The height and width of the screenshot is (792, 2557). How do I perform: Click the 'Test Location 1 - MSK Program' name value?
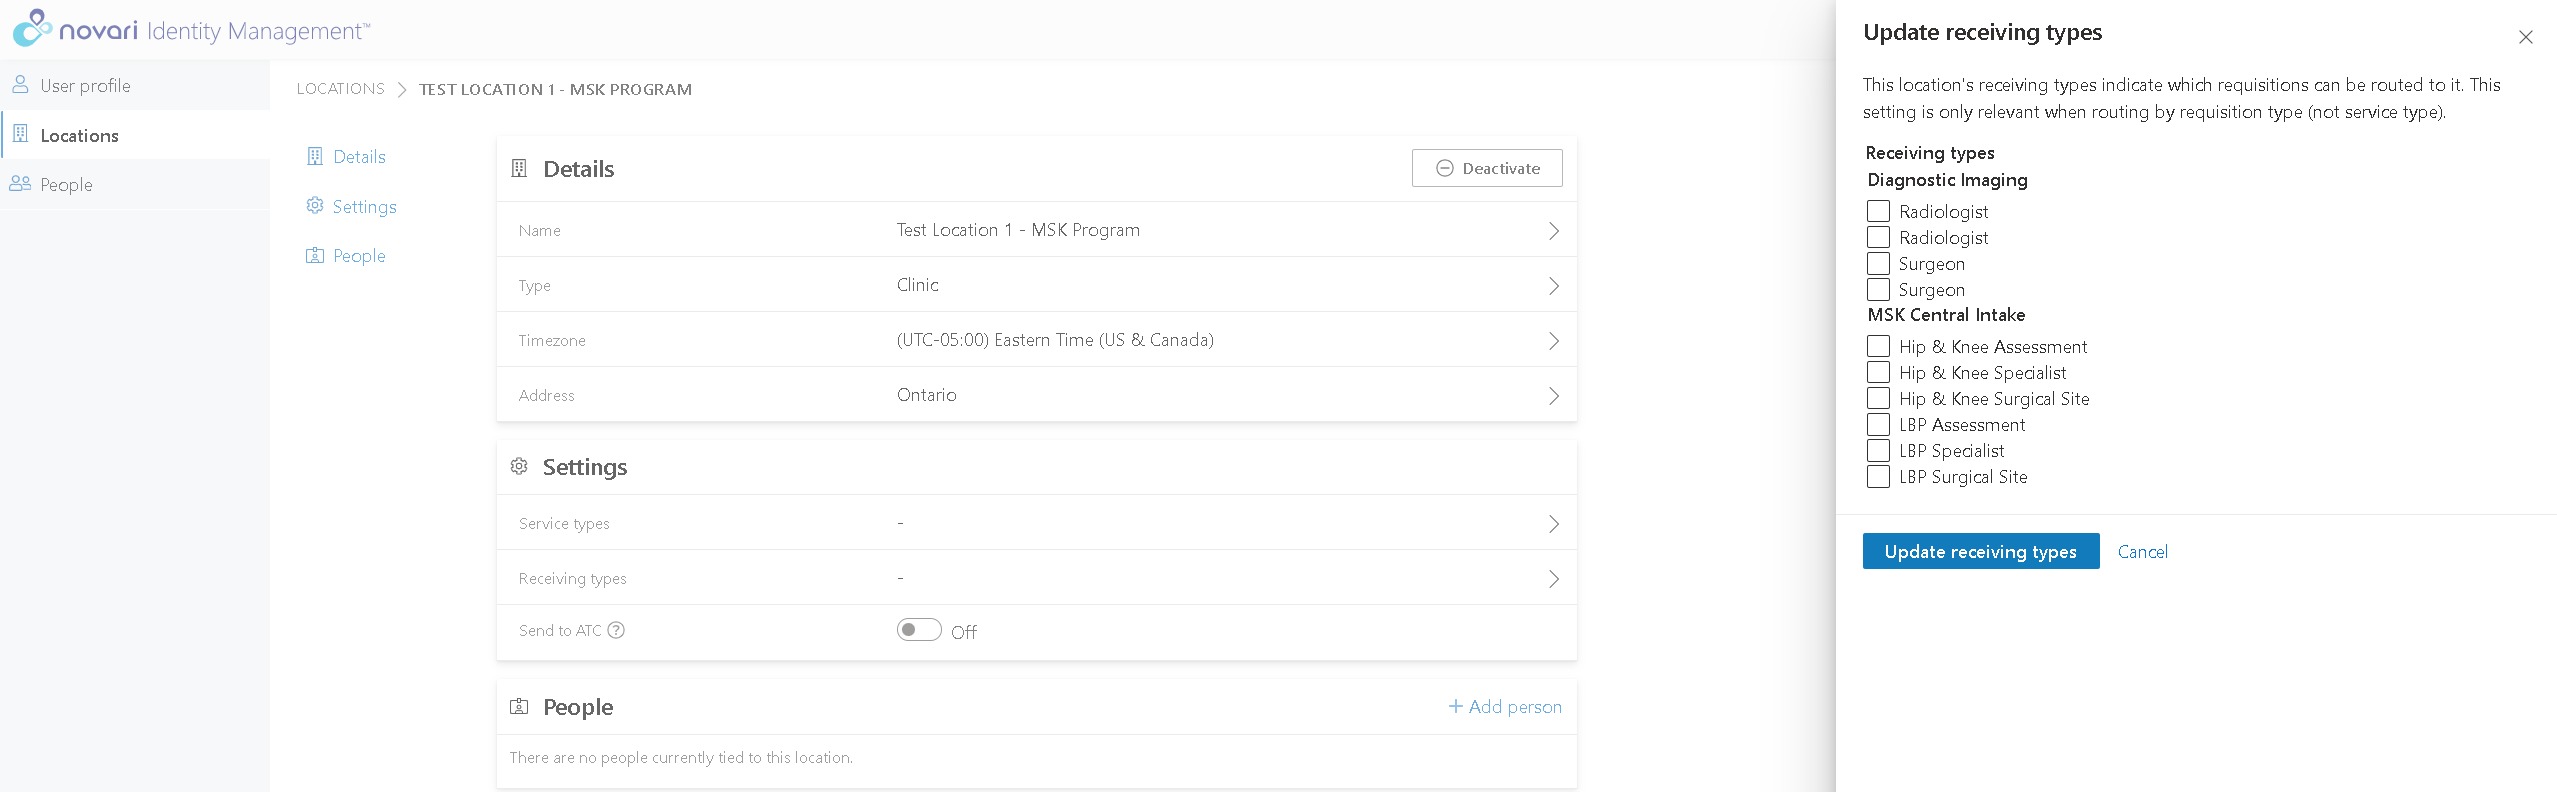coord(1018,230)
